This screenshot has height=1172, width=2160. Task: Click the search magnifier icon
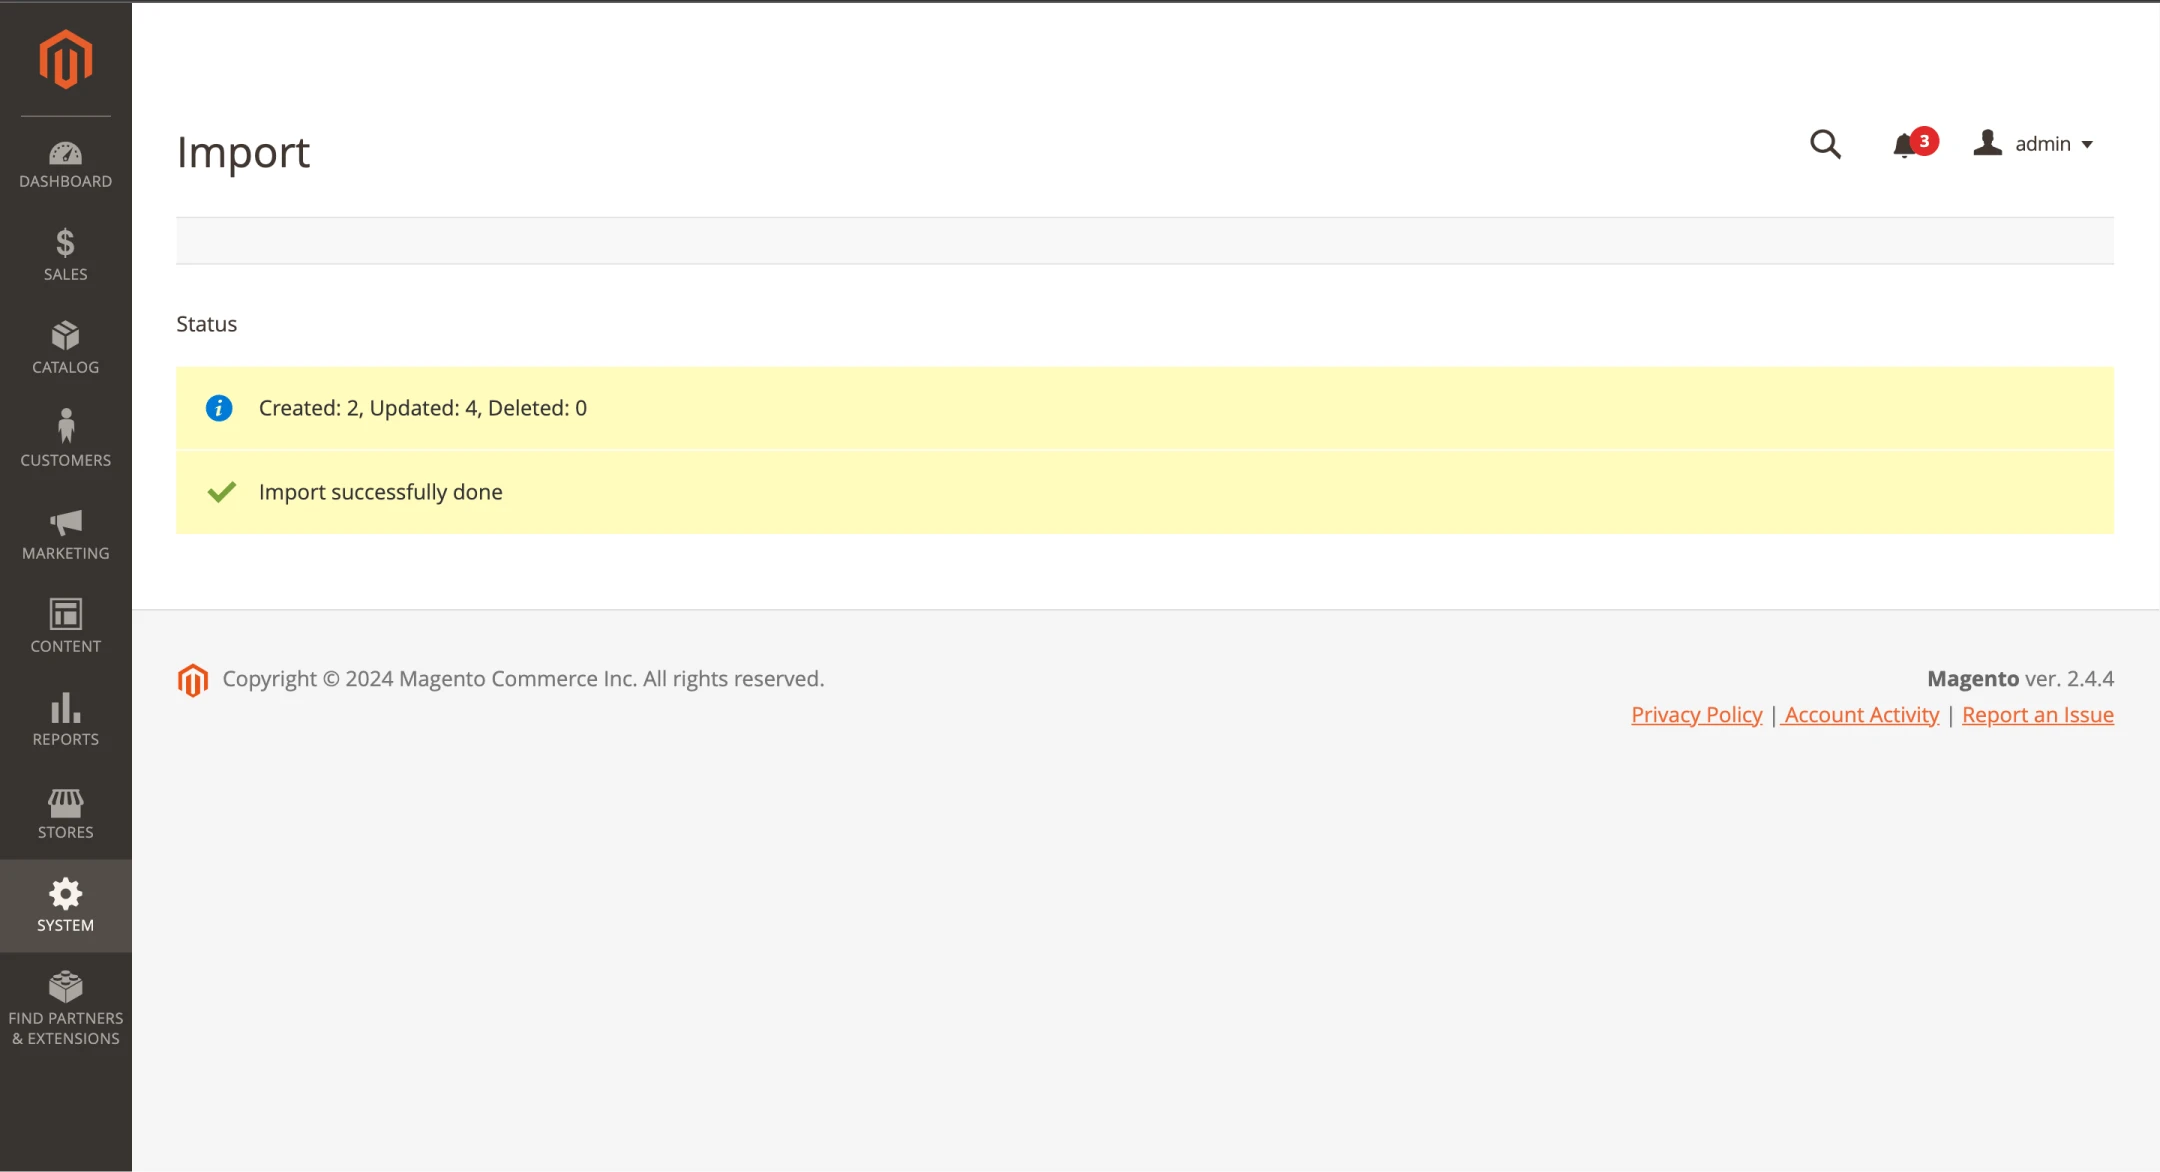coord(1825,144)
